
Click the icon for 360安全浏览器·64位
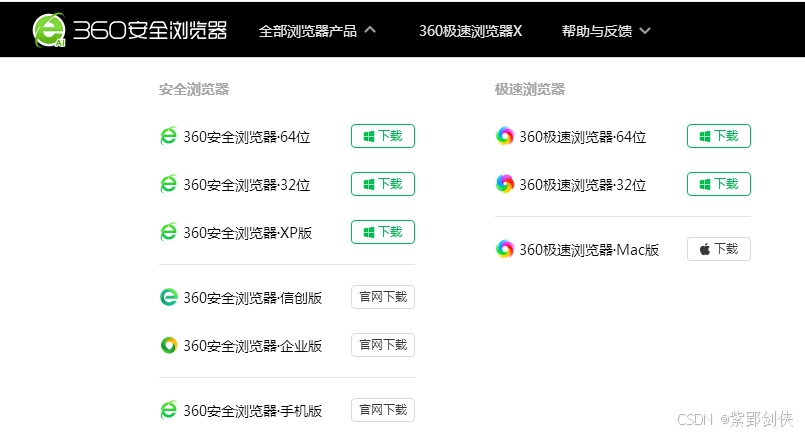click(168, 136)
